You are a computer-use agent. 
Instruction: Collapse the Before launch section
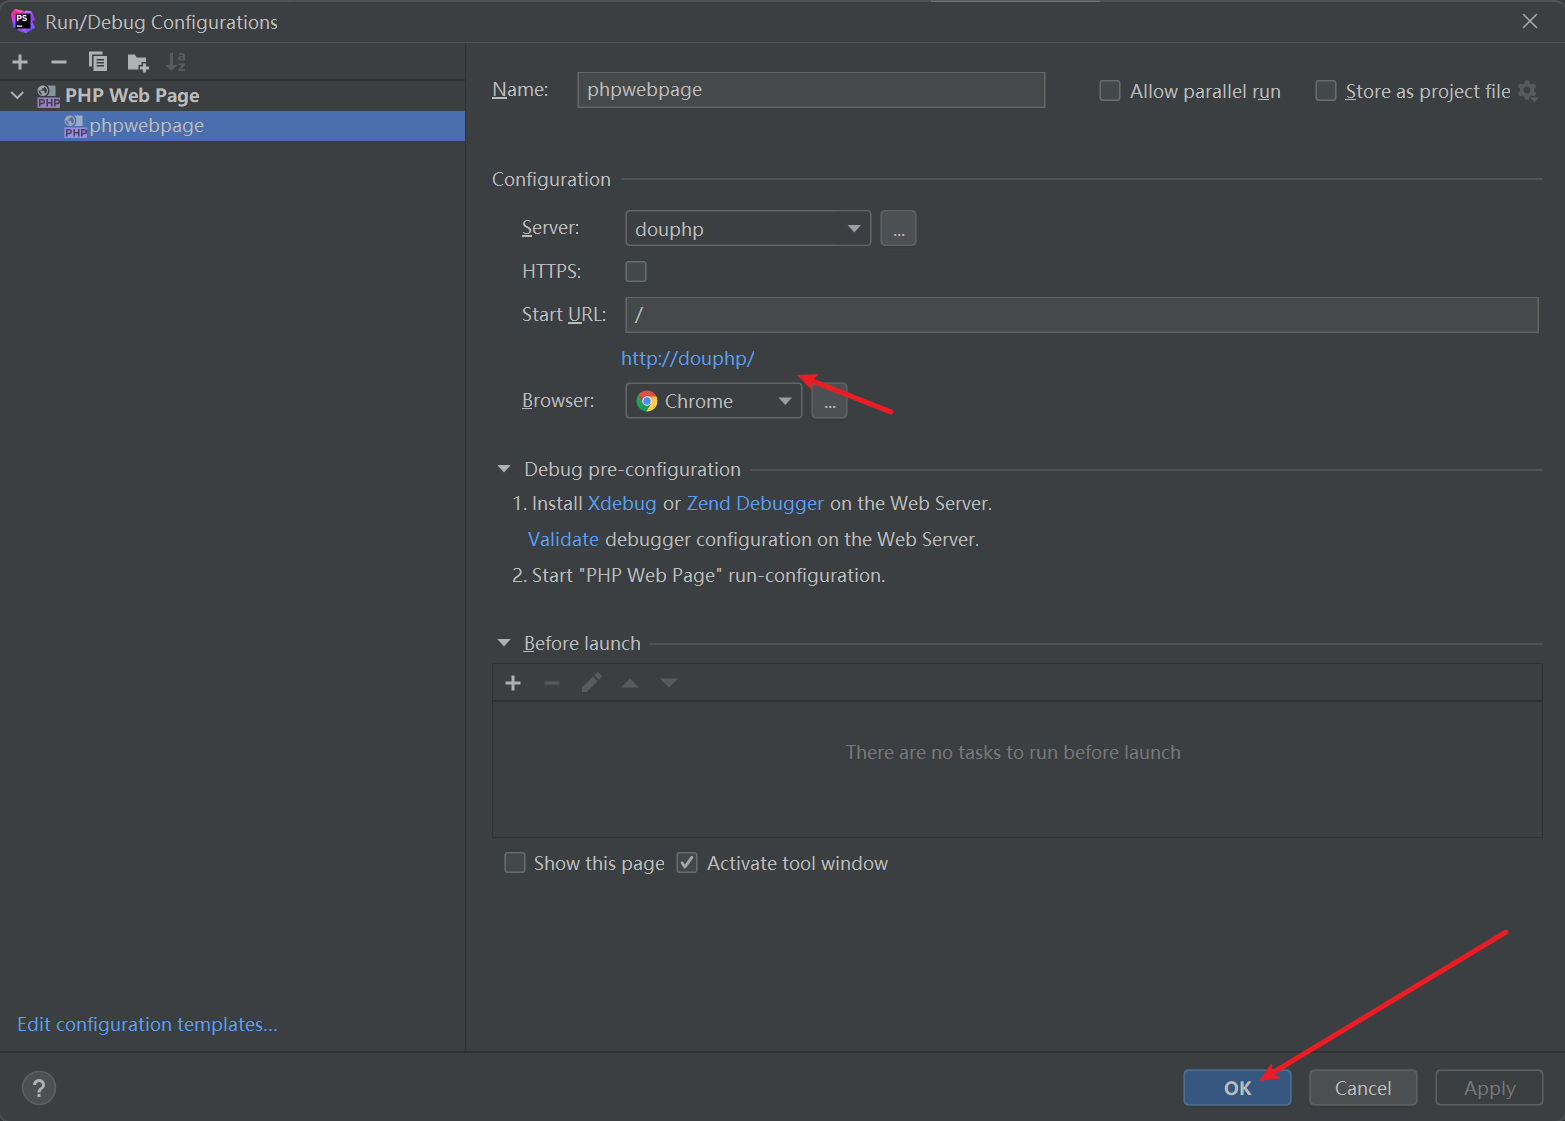tap(504, 643)
